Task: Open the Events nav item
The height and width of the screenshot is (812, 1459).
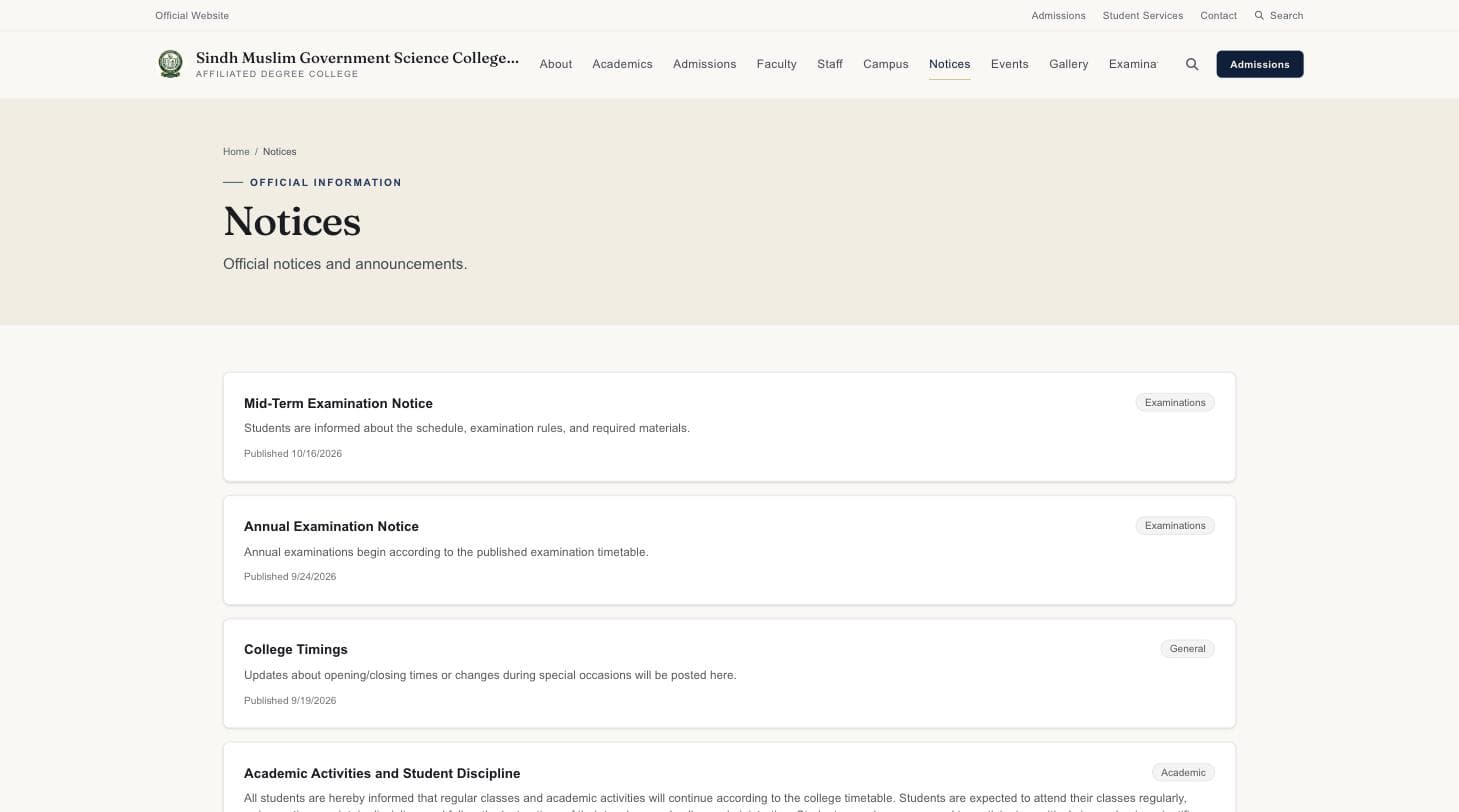Action: click(x=1010, y=64)
